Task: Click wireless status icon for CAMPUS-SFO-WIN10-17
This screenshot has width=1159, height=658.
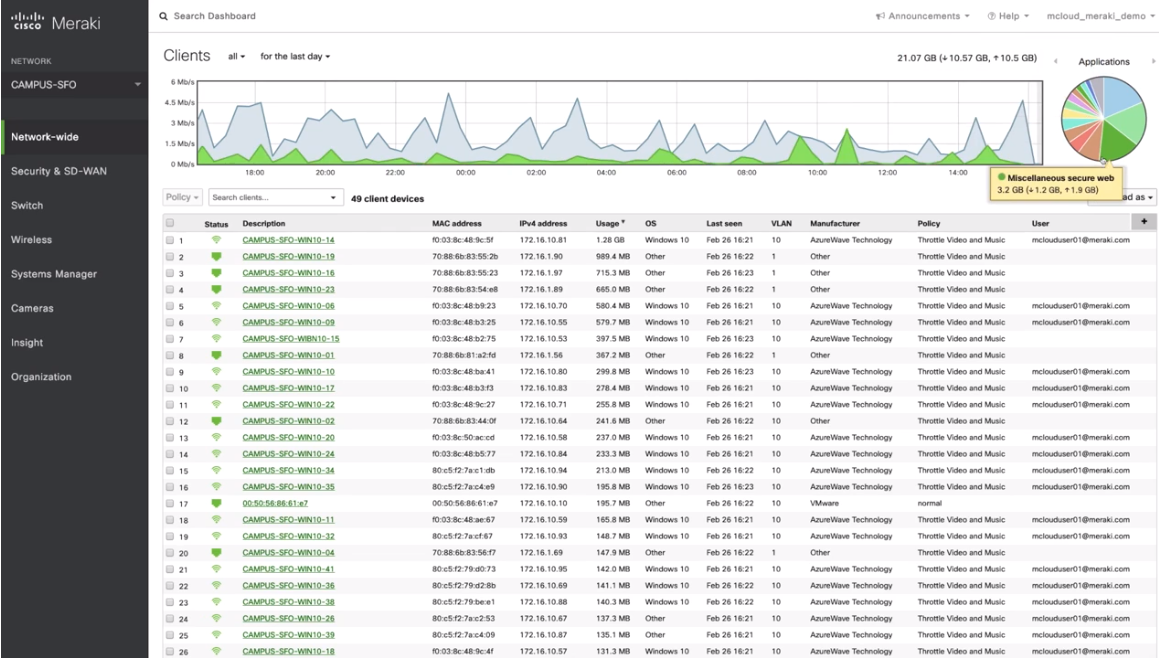Action: click(x=217, y=388)
